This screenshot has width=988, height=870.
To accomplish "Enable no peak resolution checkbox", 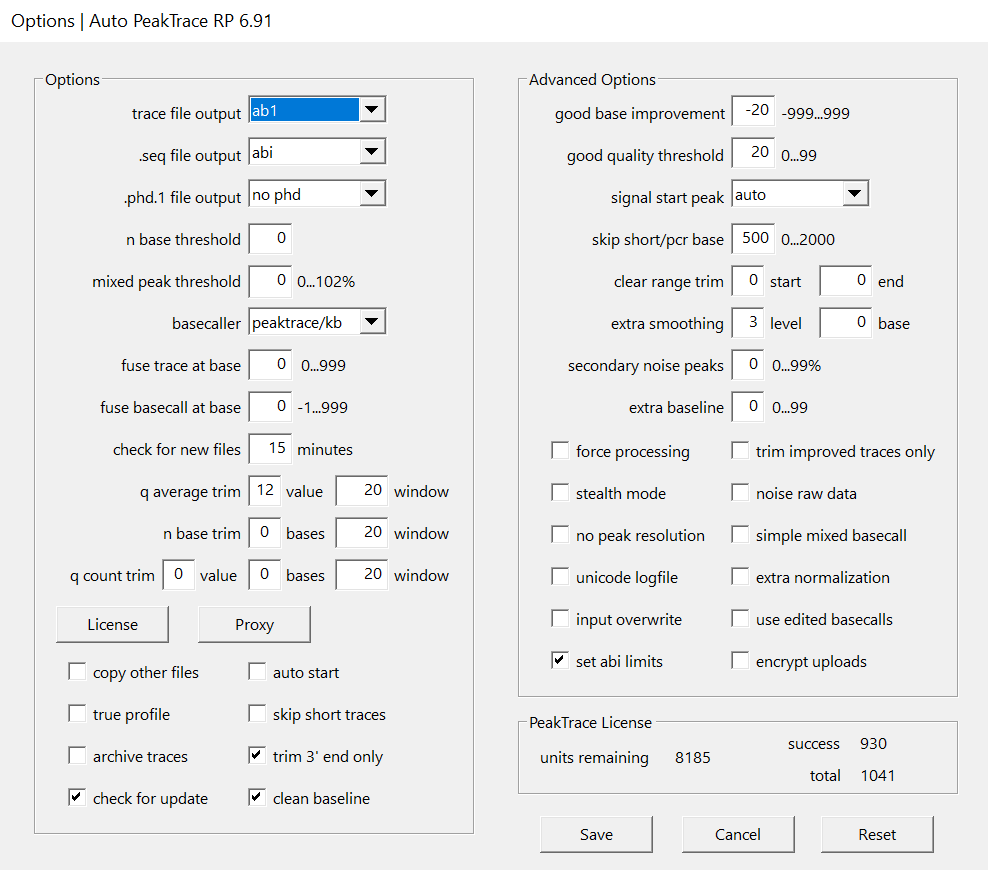I will (x=560, y=535).
